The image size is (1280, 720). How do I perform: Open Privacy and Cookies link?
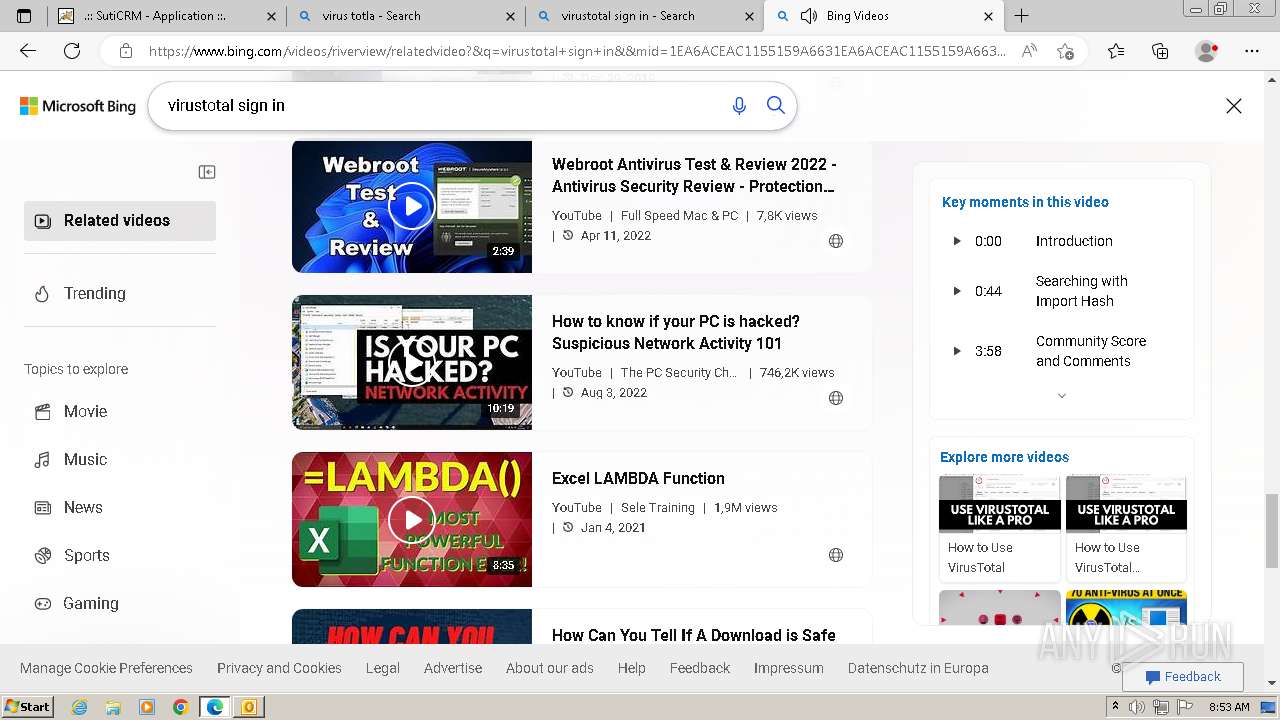[279, 668]
